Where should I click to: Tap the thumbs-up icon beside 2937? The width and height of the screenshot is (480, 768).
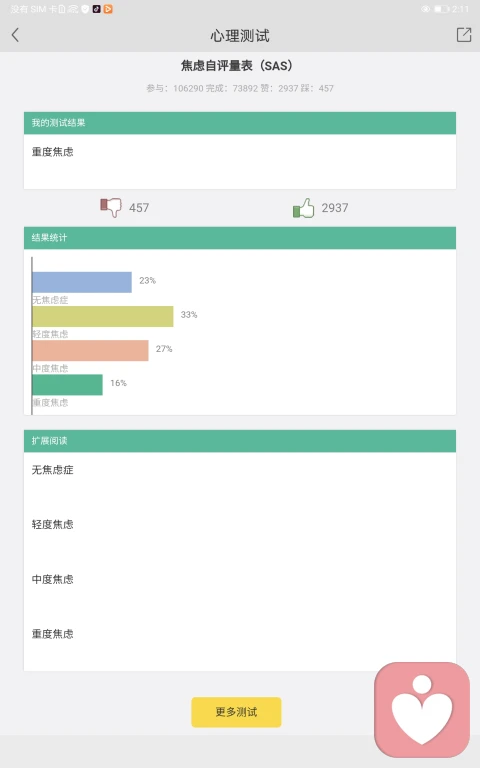point(303,208)
